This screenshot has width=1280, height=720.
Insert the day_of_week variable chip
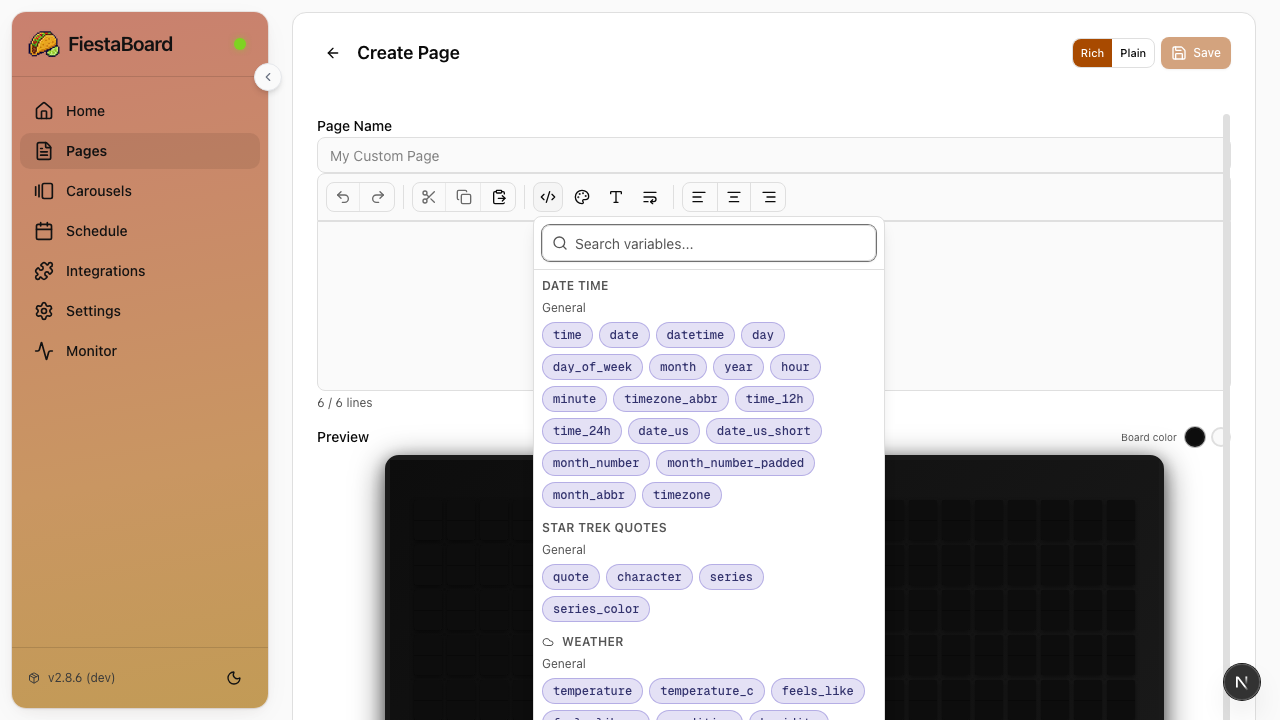click(x=591, y=367)
